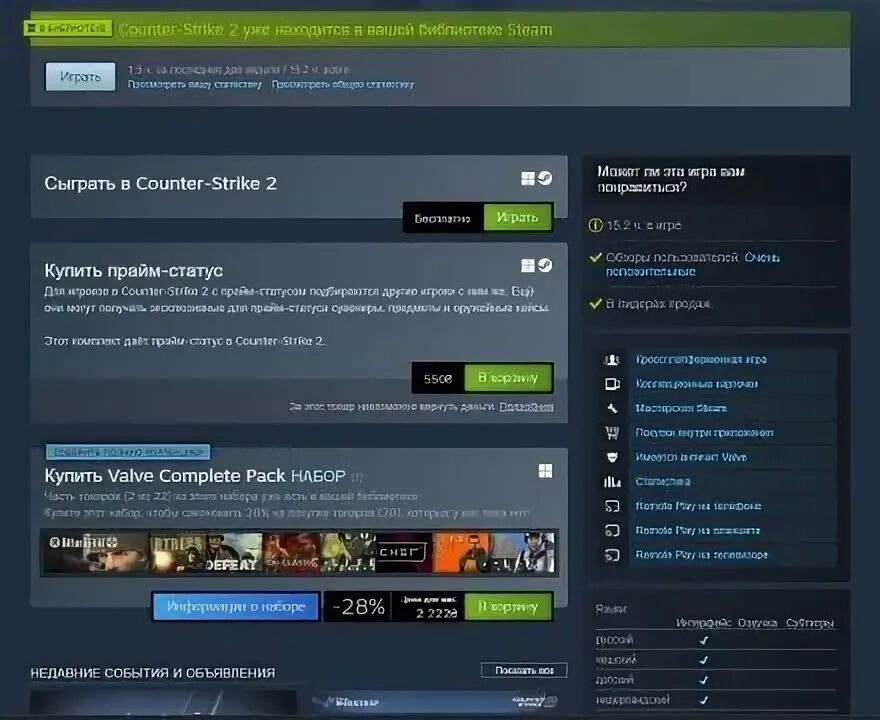880x720 pixels.
Task: Click the green Играть button for Counter-Strike 2
Action: tap(517, 217)
